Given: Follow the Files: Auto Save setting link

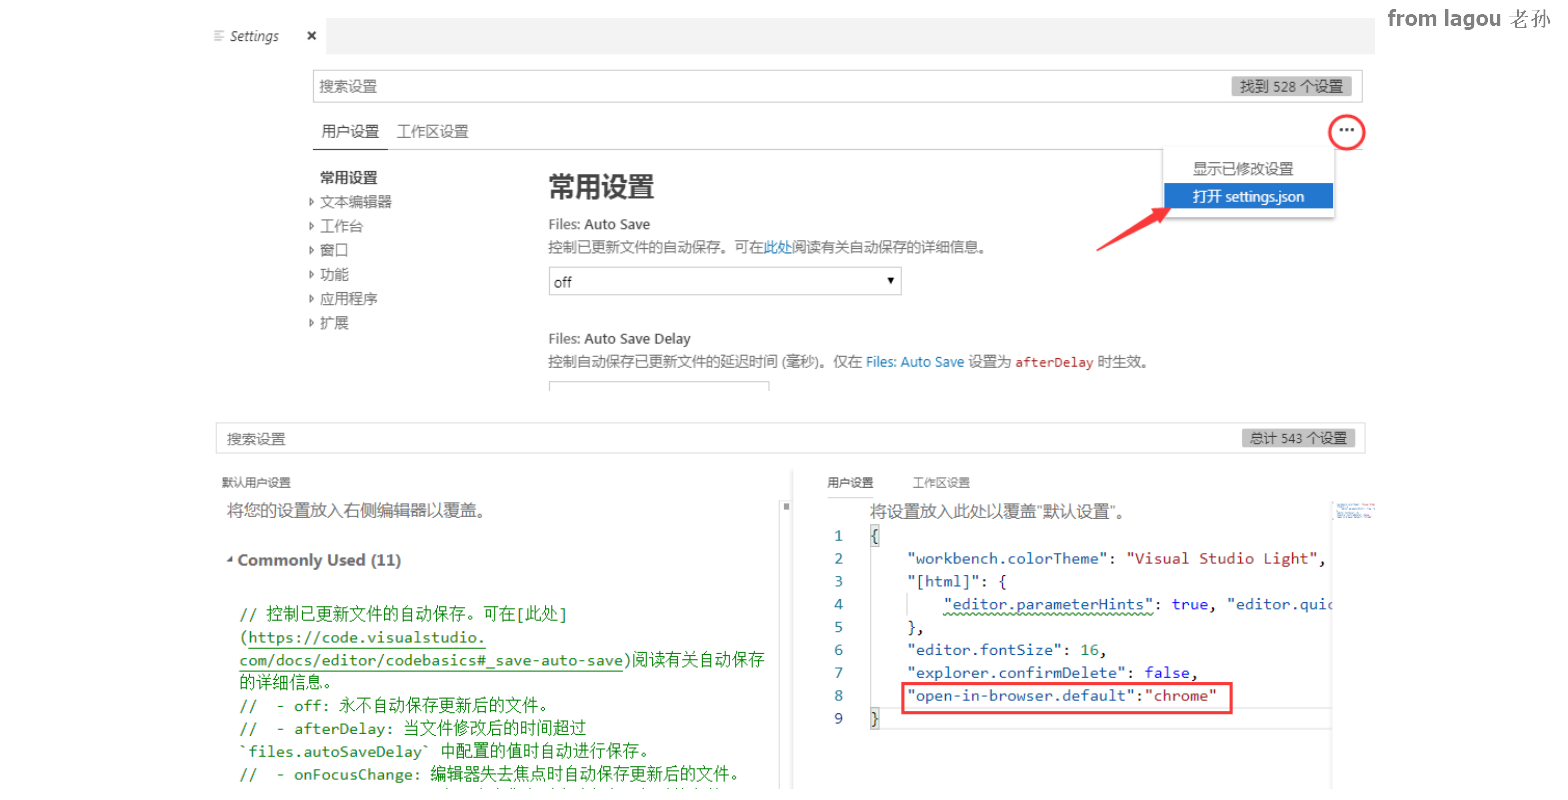Looking at the screenshot, I should (x=915, y=362).
